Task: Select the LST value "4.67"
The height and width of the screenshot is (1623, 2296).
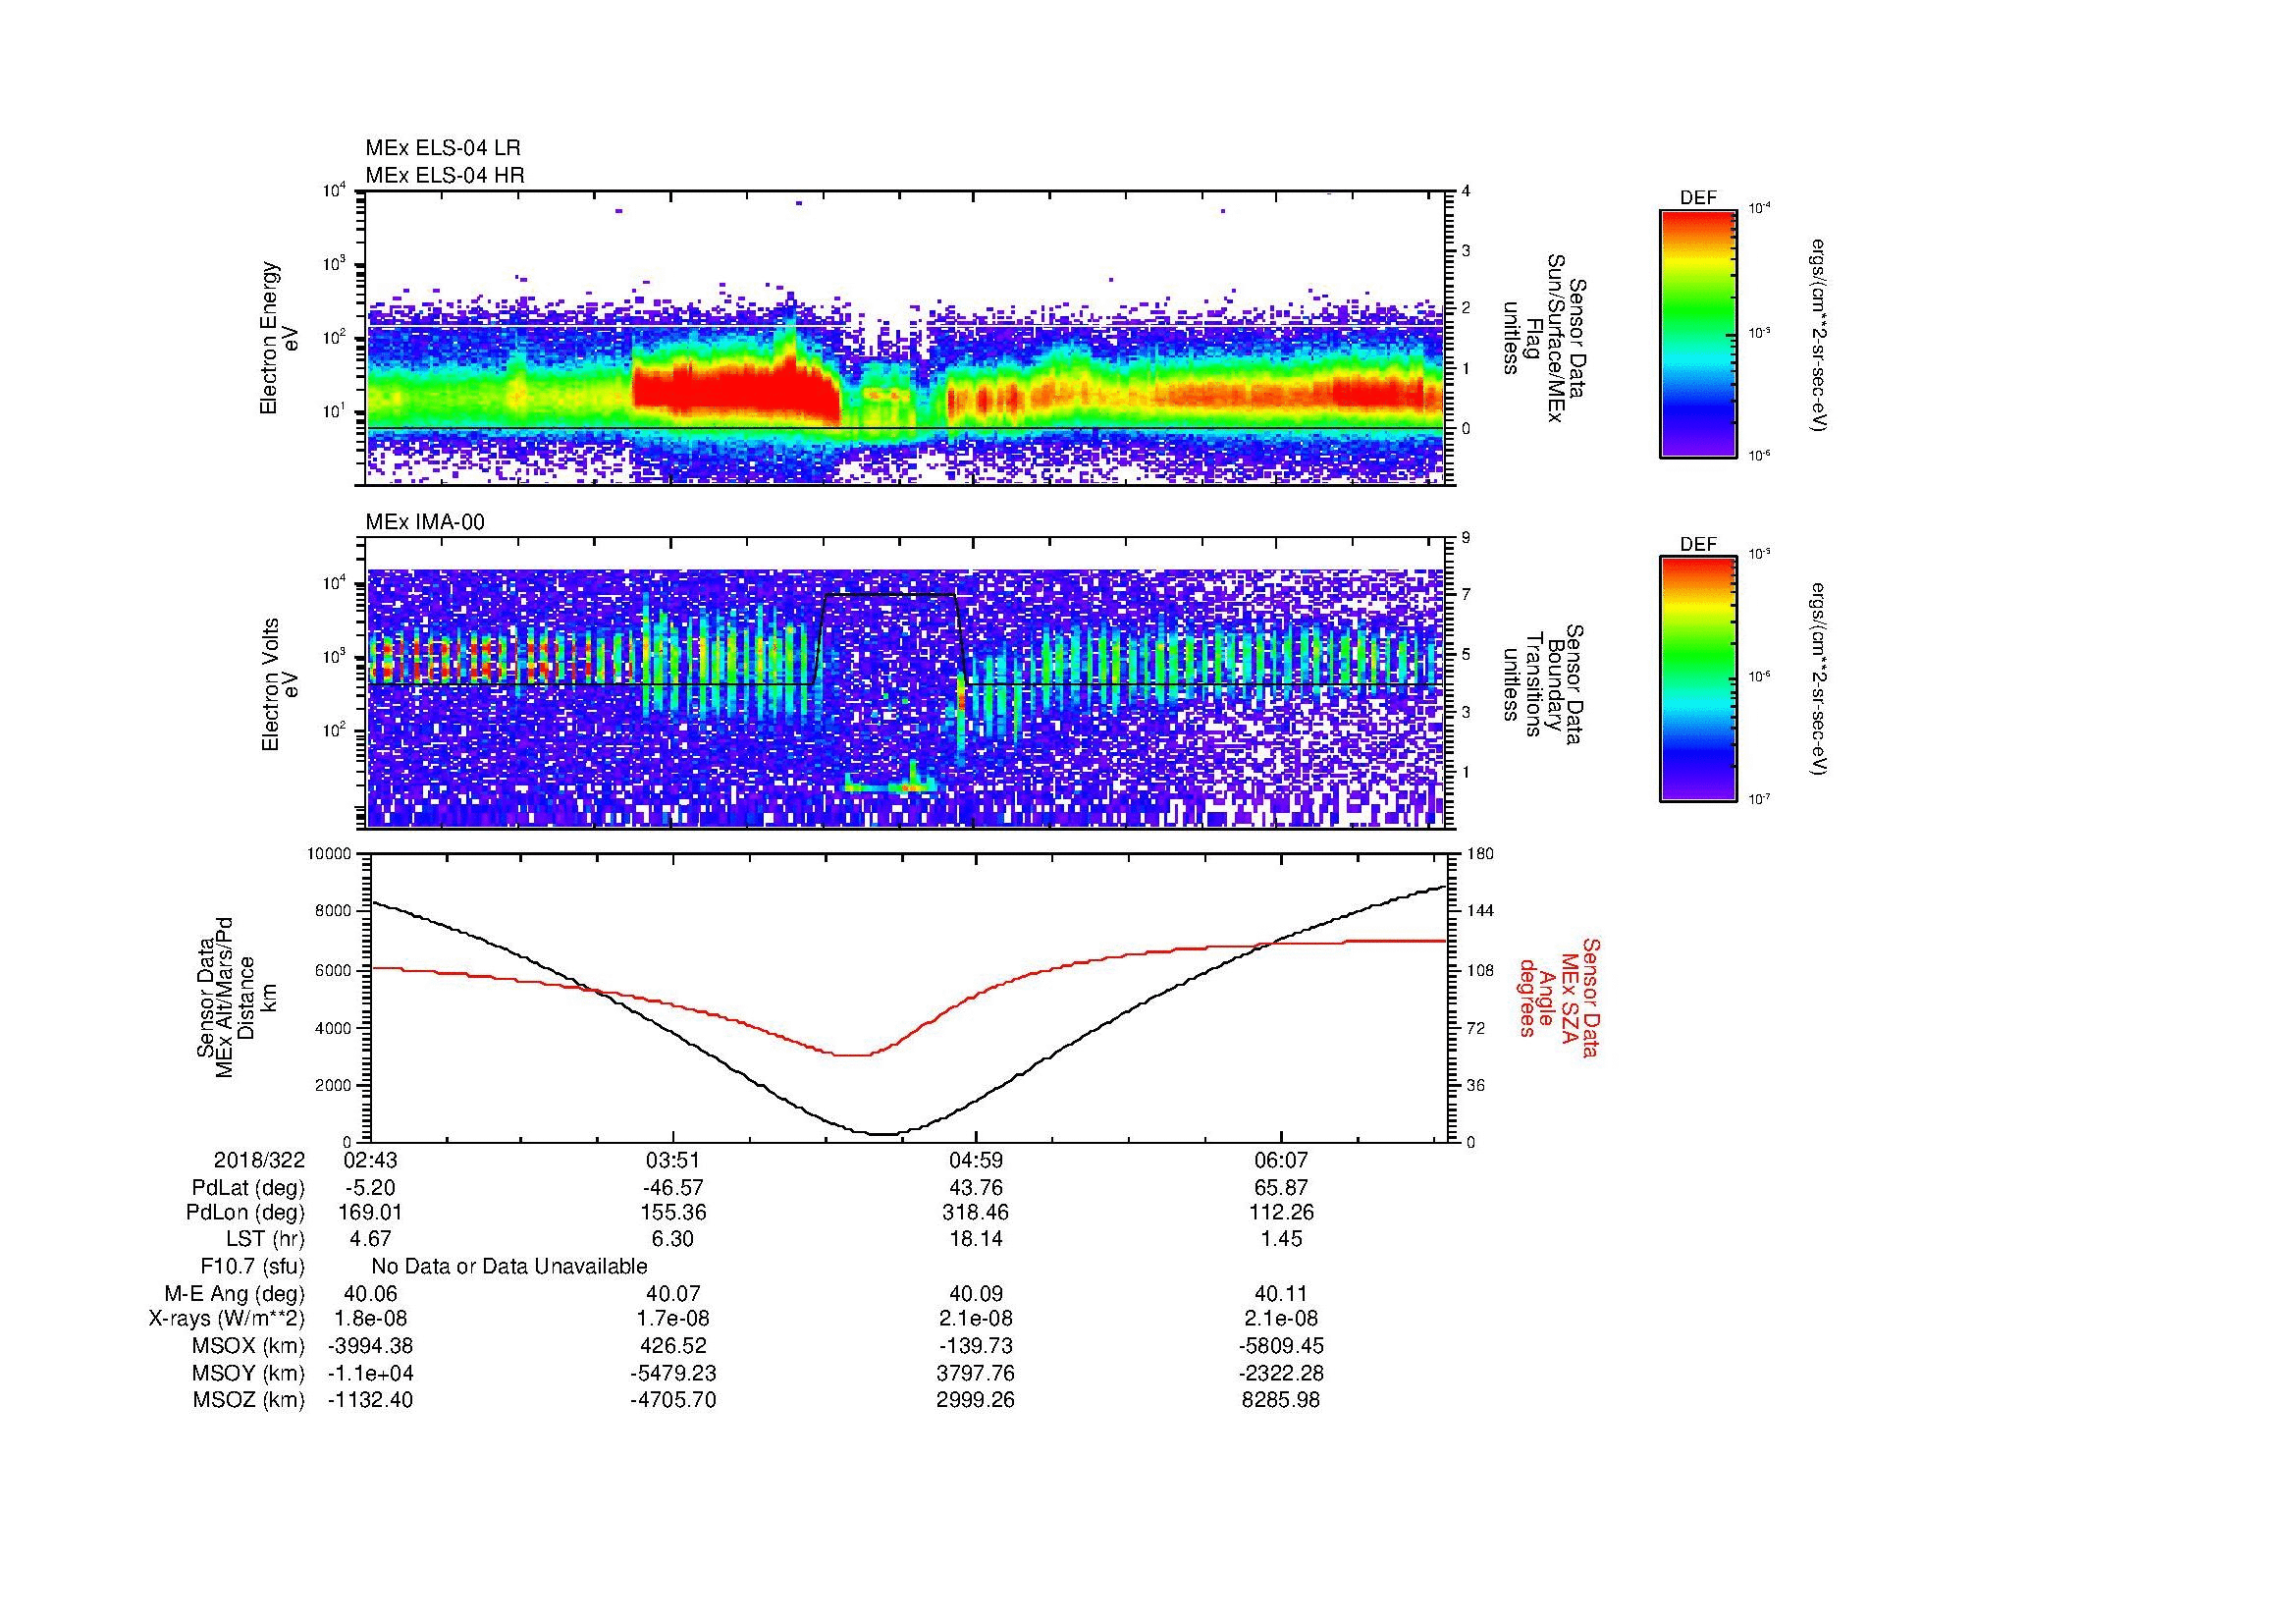Action: (370, 1240)
